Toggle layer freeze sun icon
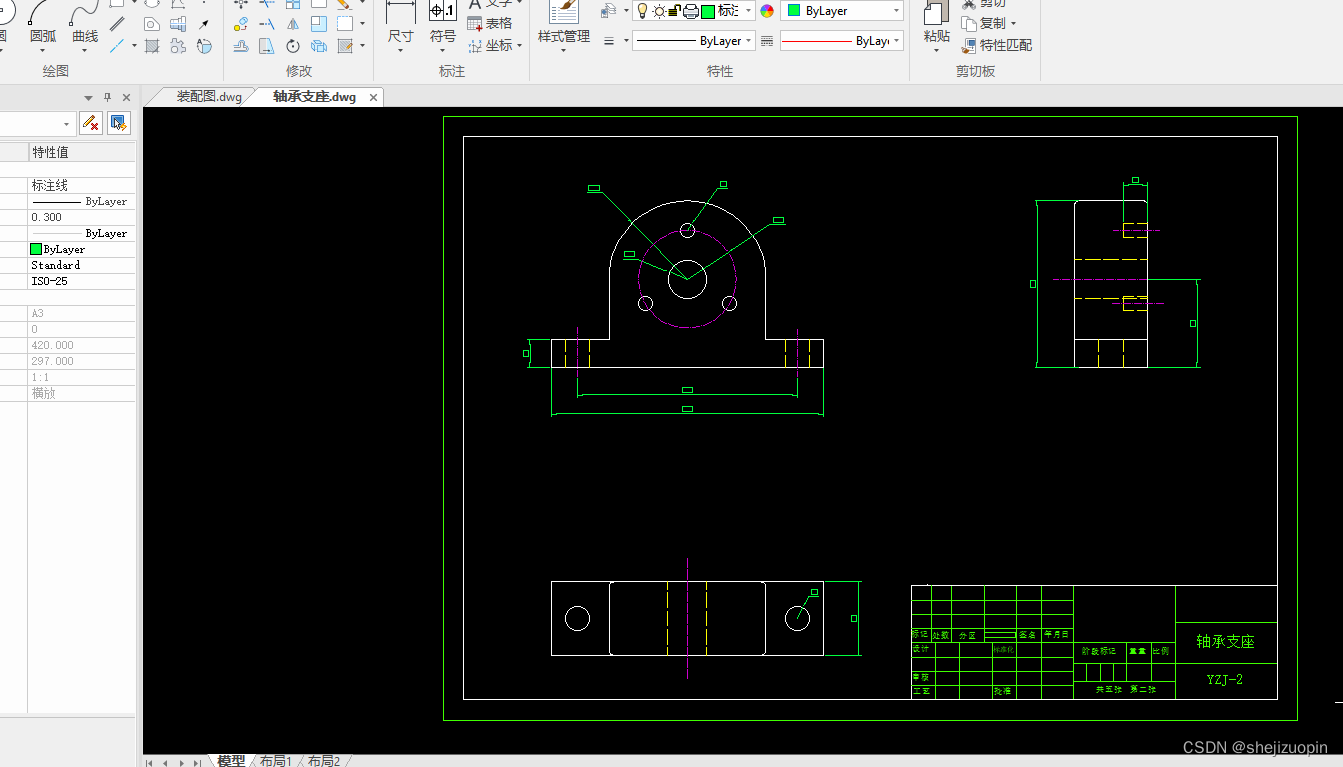 (659, 11)
